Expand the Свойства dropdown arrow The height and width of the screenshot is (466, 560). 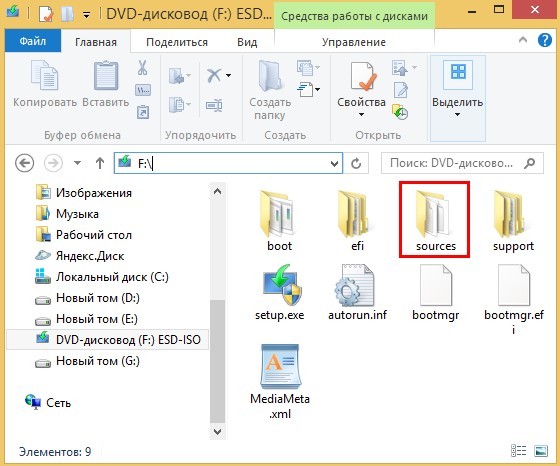point(361,115)
